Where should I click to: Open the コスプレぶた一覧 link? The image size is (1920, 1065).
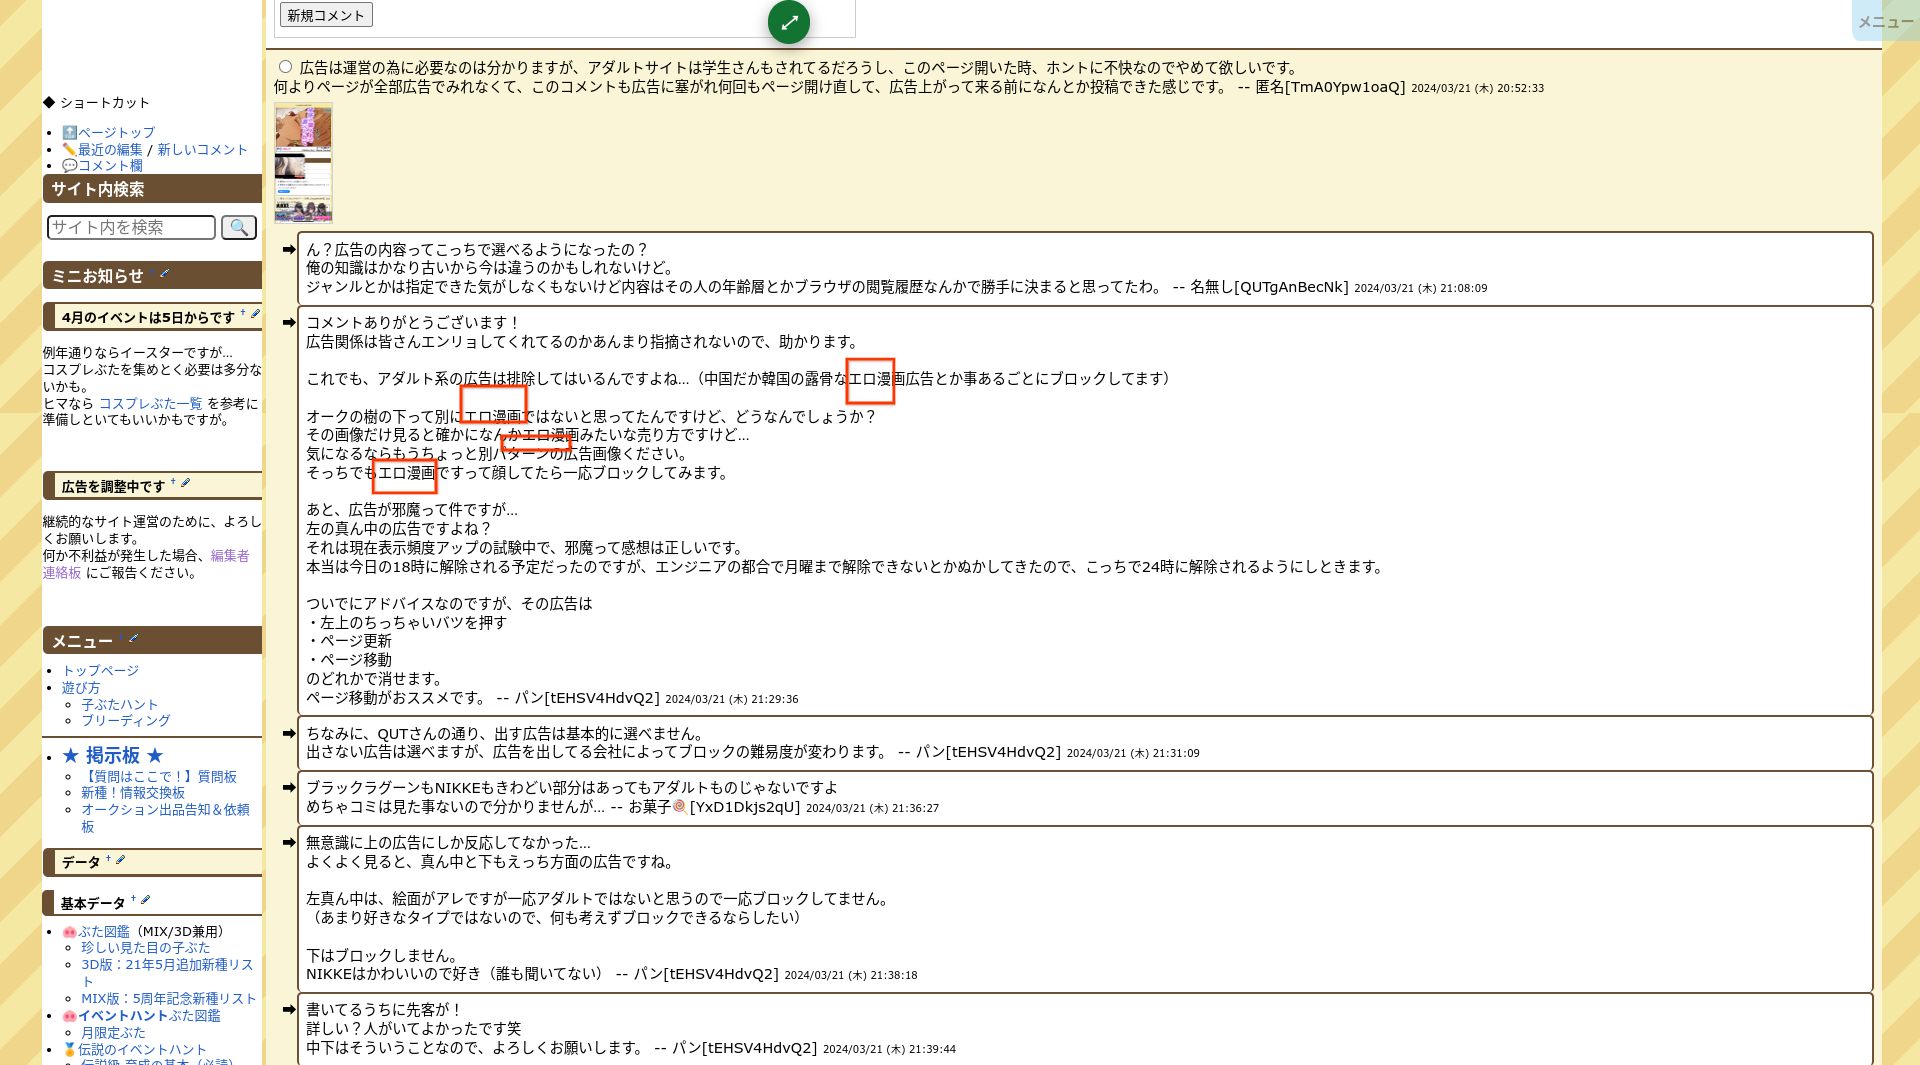(x=150, y=403)
